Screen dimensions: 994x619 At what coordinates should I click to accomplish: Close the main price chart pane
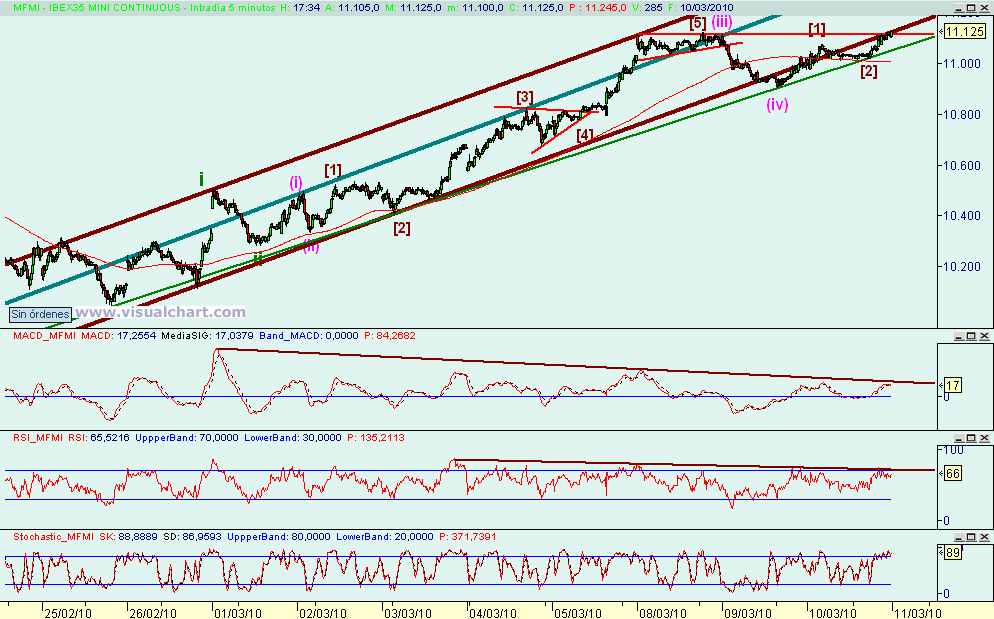point(984,8)
